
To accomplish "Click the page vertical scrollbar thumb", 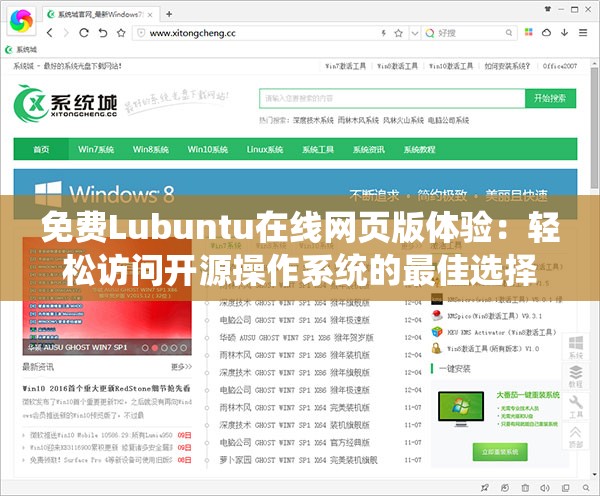I will click(x=594, y=126).
